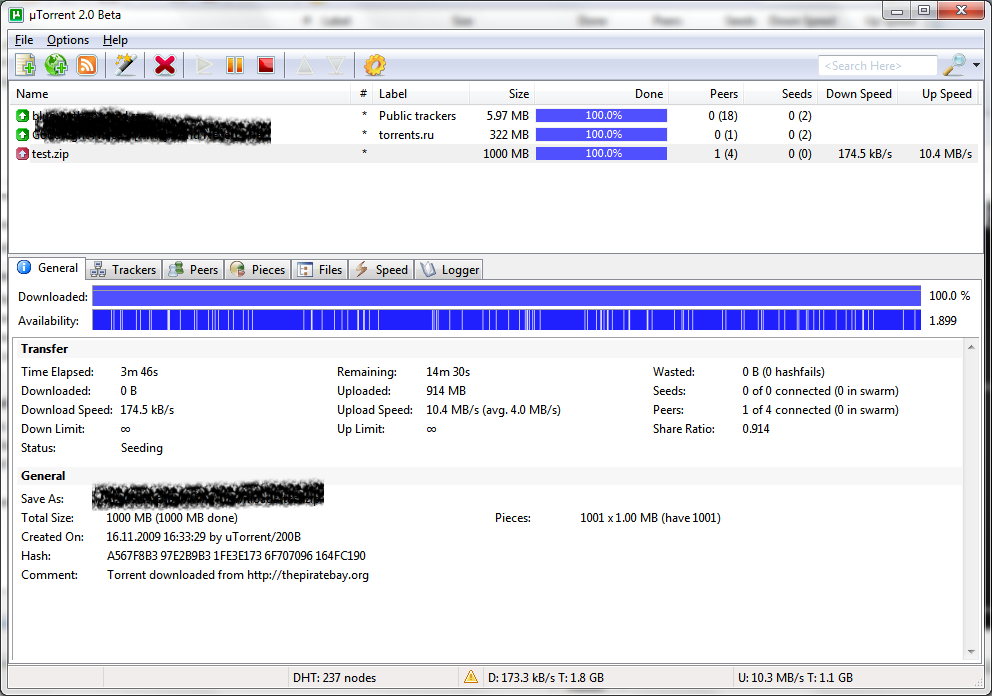Click the Pause torrent icon
The height and width of the screenshot is (696, 992).
tap(235, 65)
